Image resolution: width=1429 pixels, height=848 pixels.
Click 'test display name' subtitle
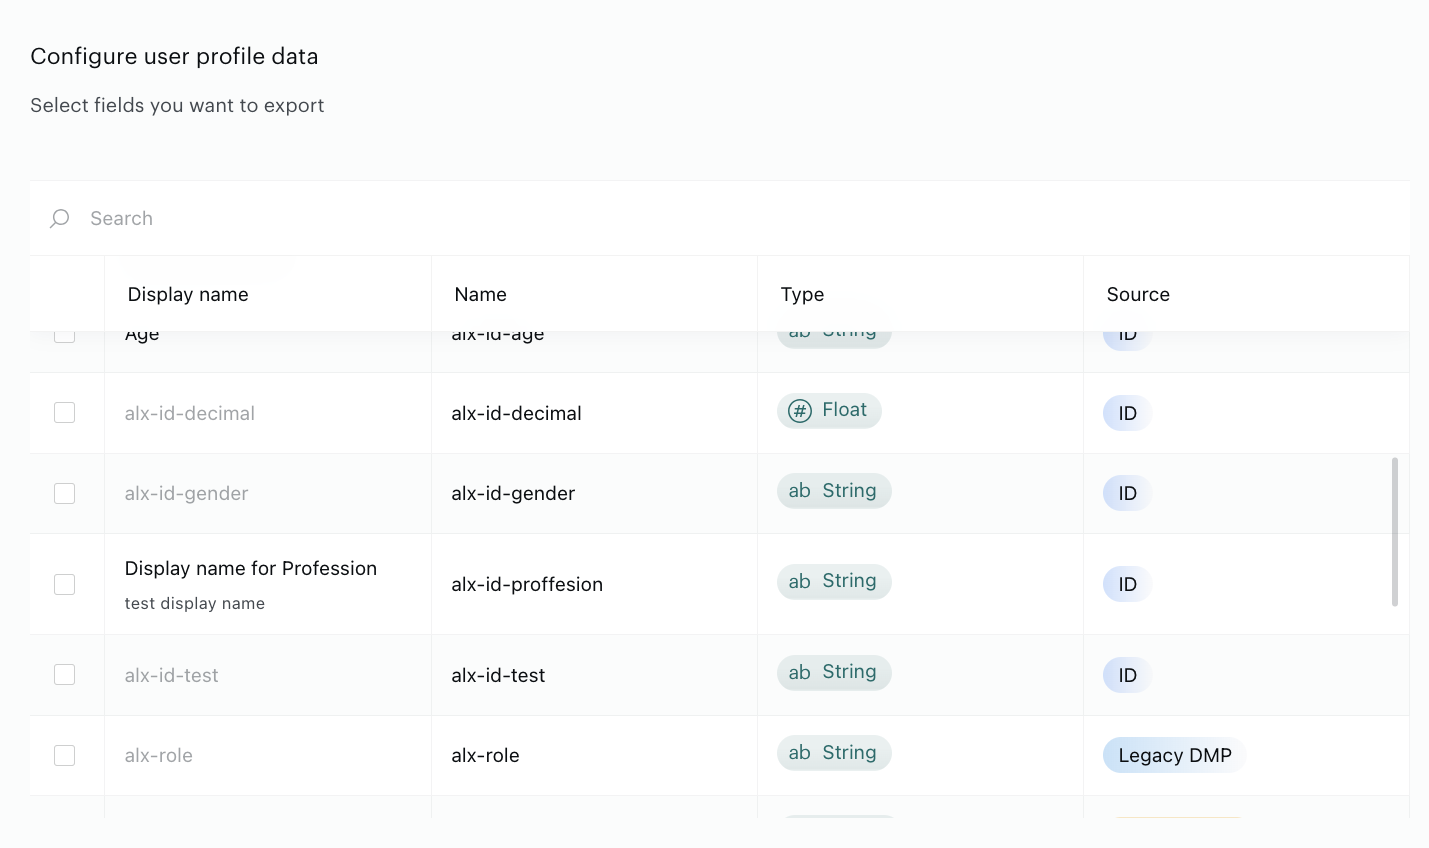click(195, 603)
